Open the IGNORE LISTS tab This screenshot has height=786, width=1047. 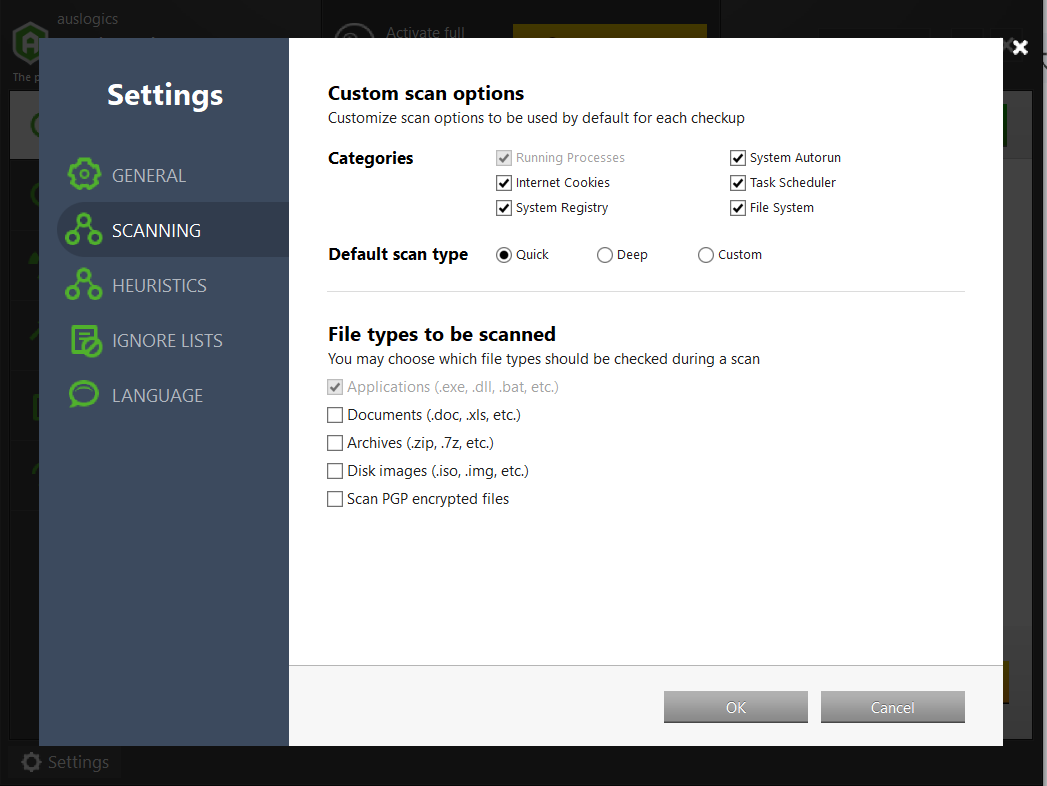(166, 340)
